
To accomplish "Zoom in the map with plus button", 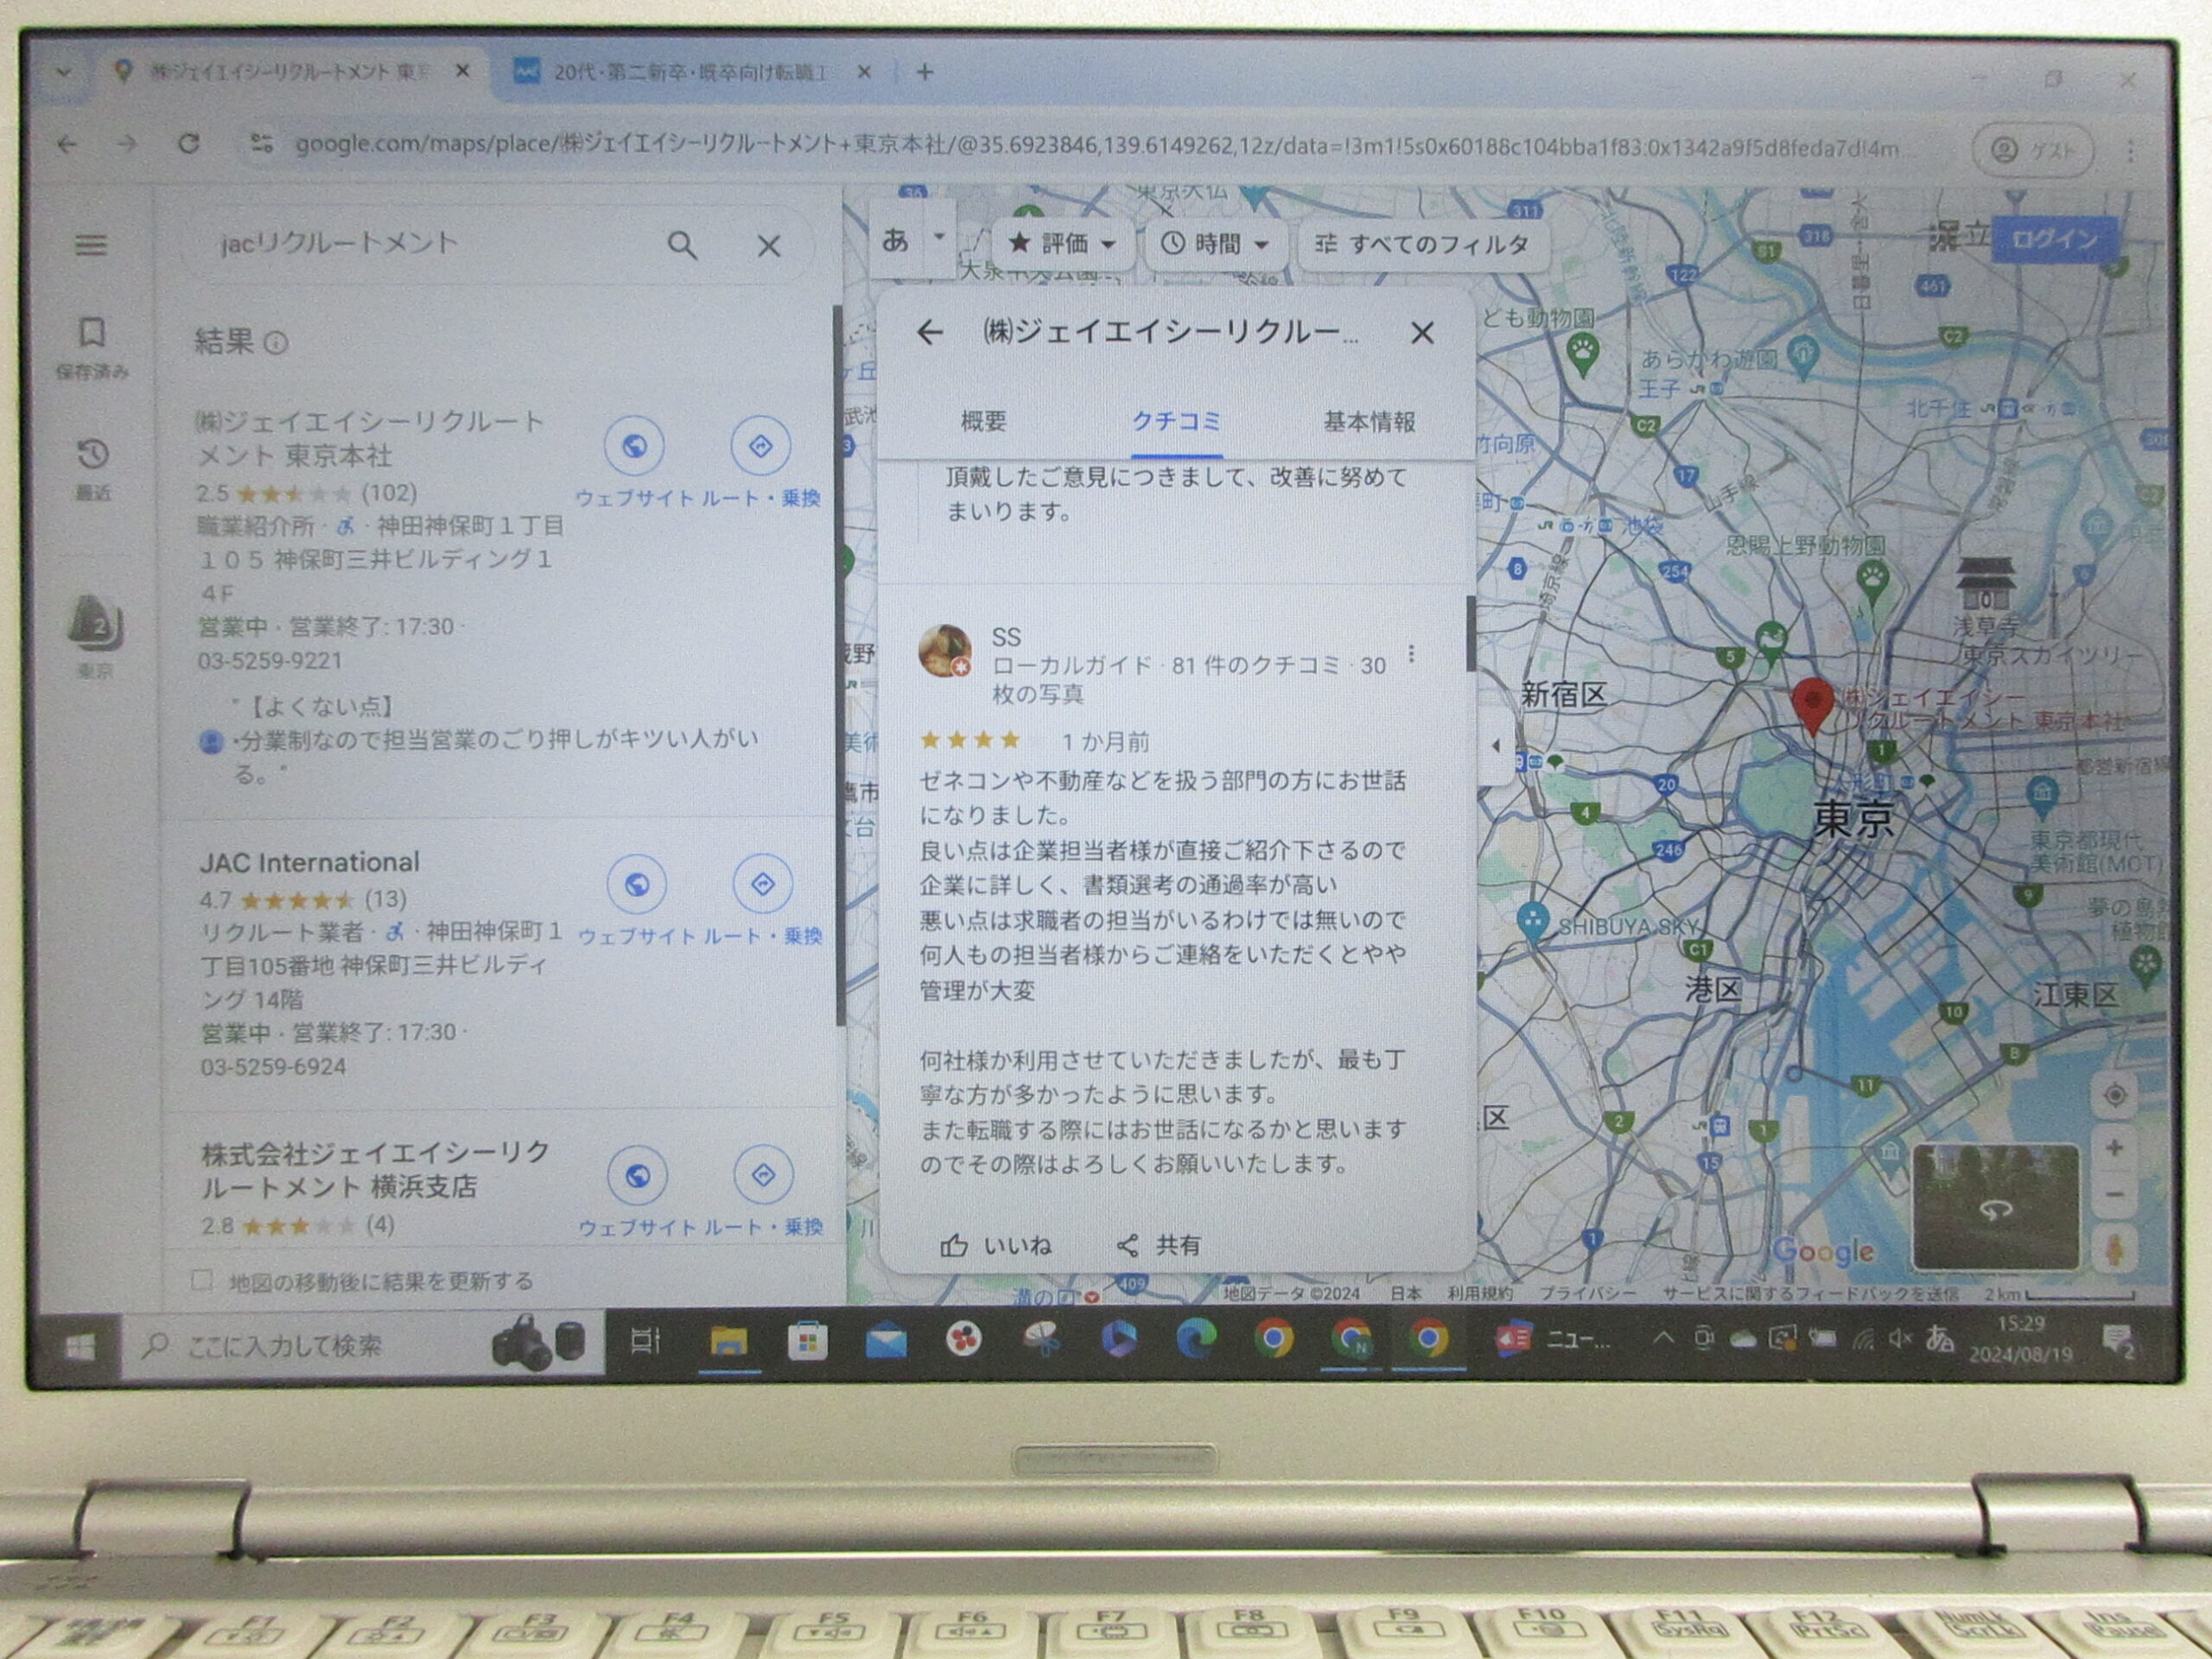I will pyautogui.click(x=2114, y=1148).
